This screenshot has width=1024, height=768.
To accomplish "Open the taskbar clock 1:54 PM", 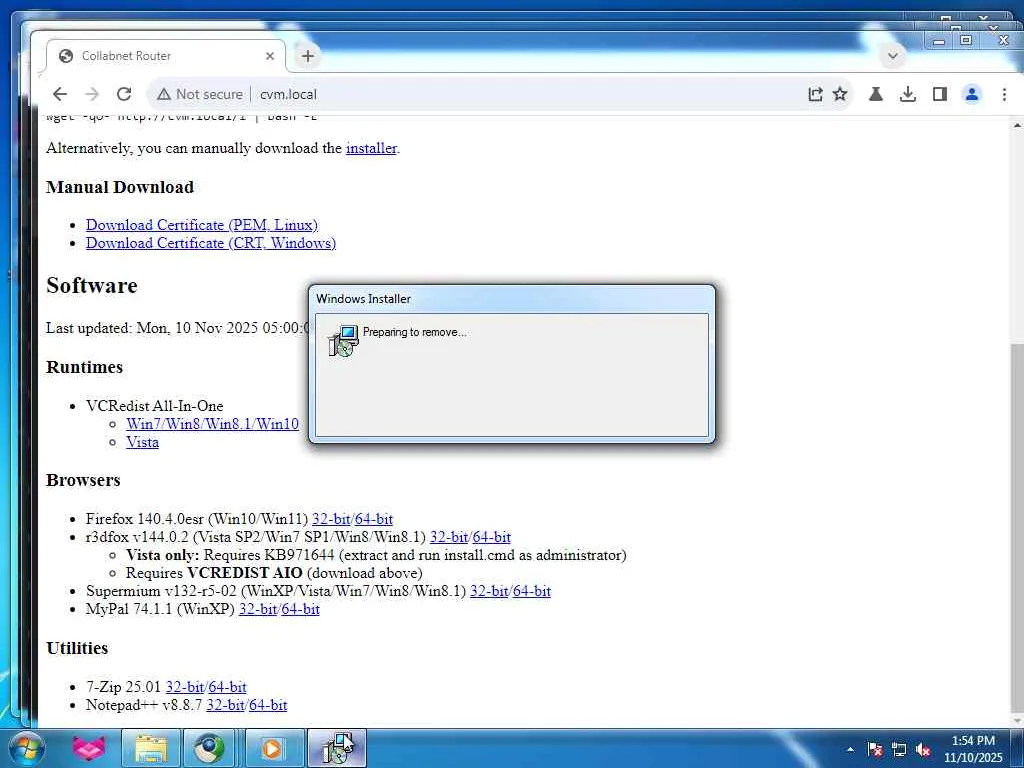I will coord(973,749).
